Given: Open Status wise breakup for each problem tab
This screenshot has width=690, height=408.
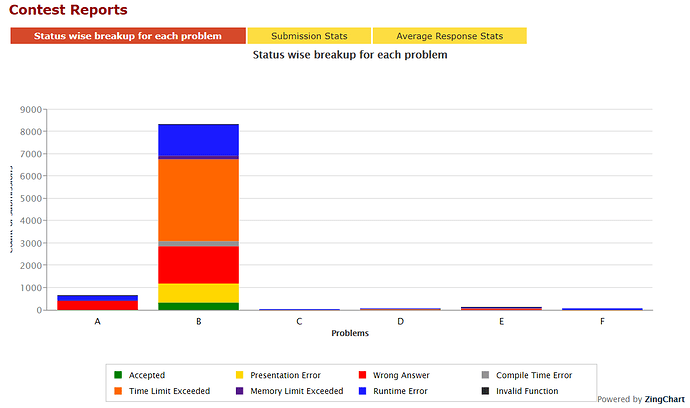Looking at the screenshot, I should point(128,36).
